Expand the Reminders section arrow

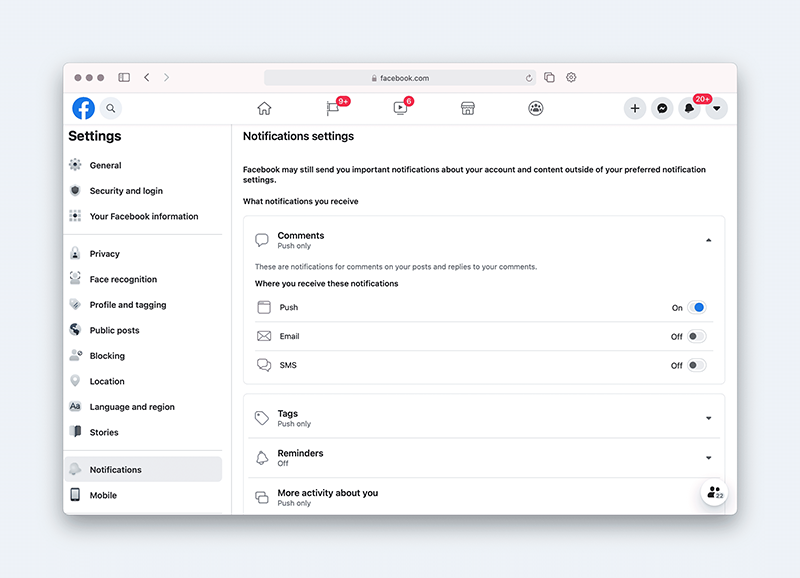[709, 458]
